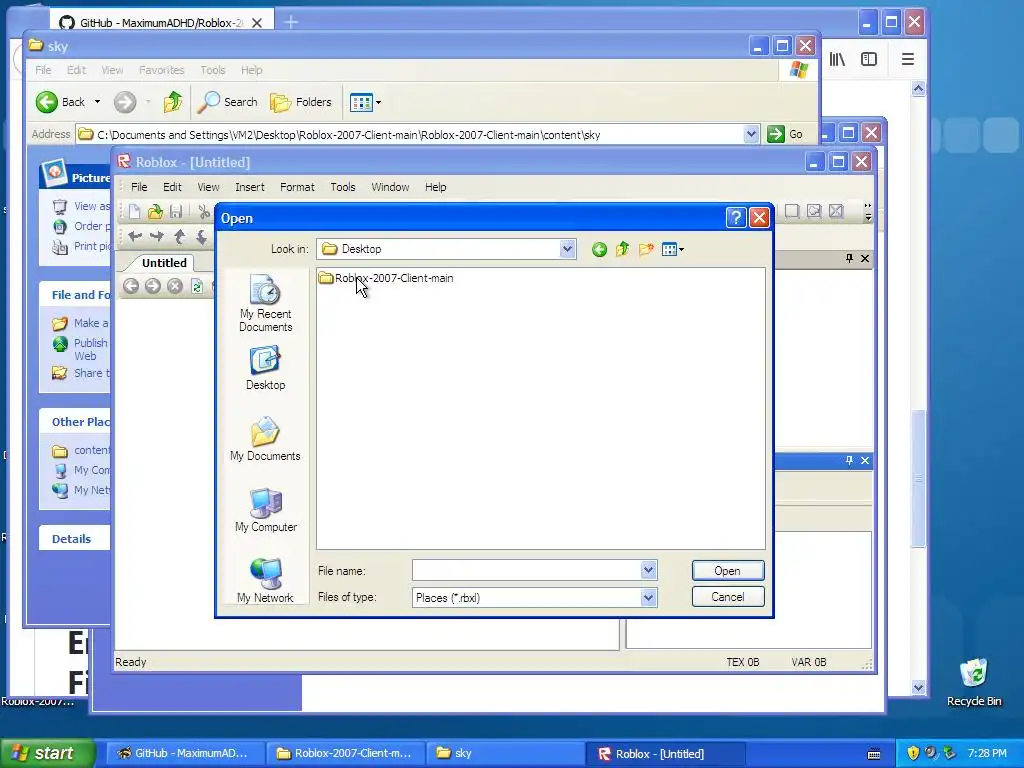Screen dimensions: 1024x768
Task: Click the pin icon on lower Roblox side panel
Action: tap(849, 461)
